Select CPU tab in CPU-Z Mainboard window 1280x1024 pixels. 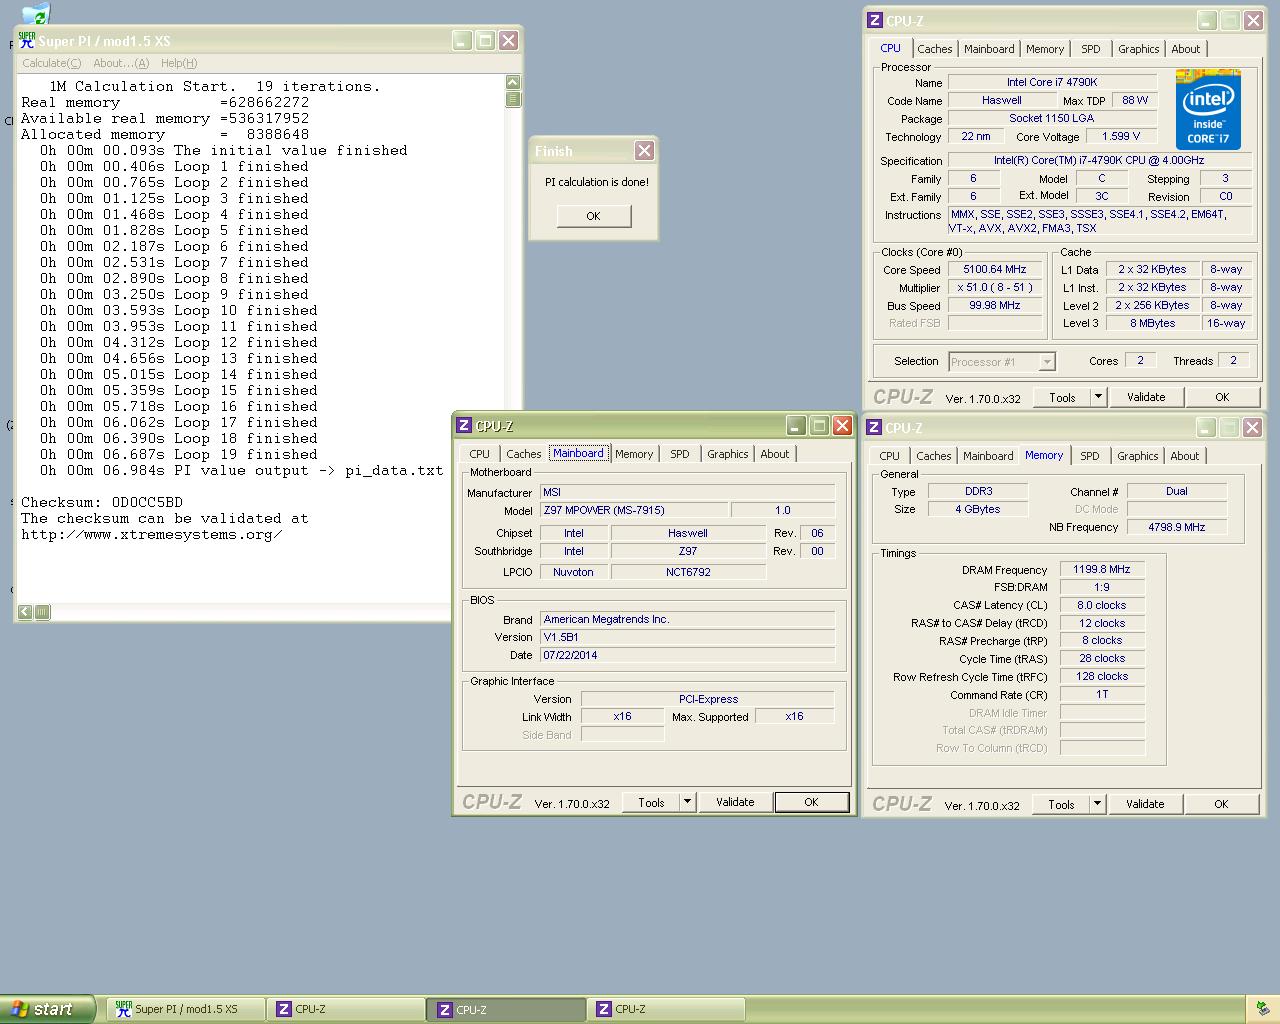(480, 454)
